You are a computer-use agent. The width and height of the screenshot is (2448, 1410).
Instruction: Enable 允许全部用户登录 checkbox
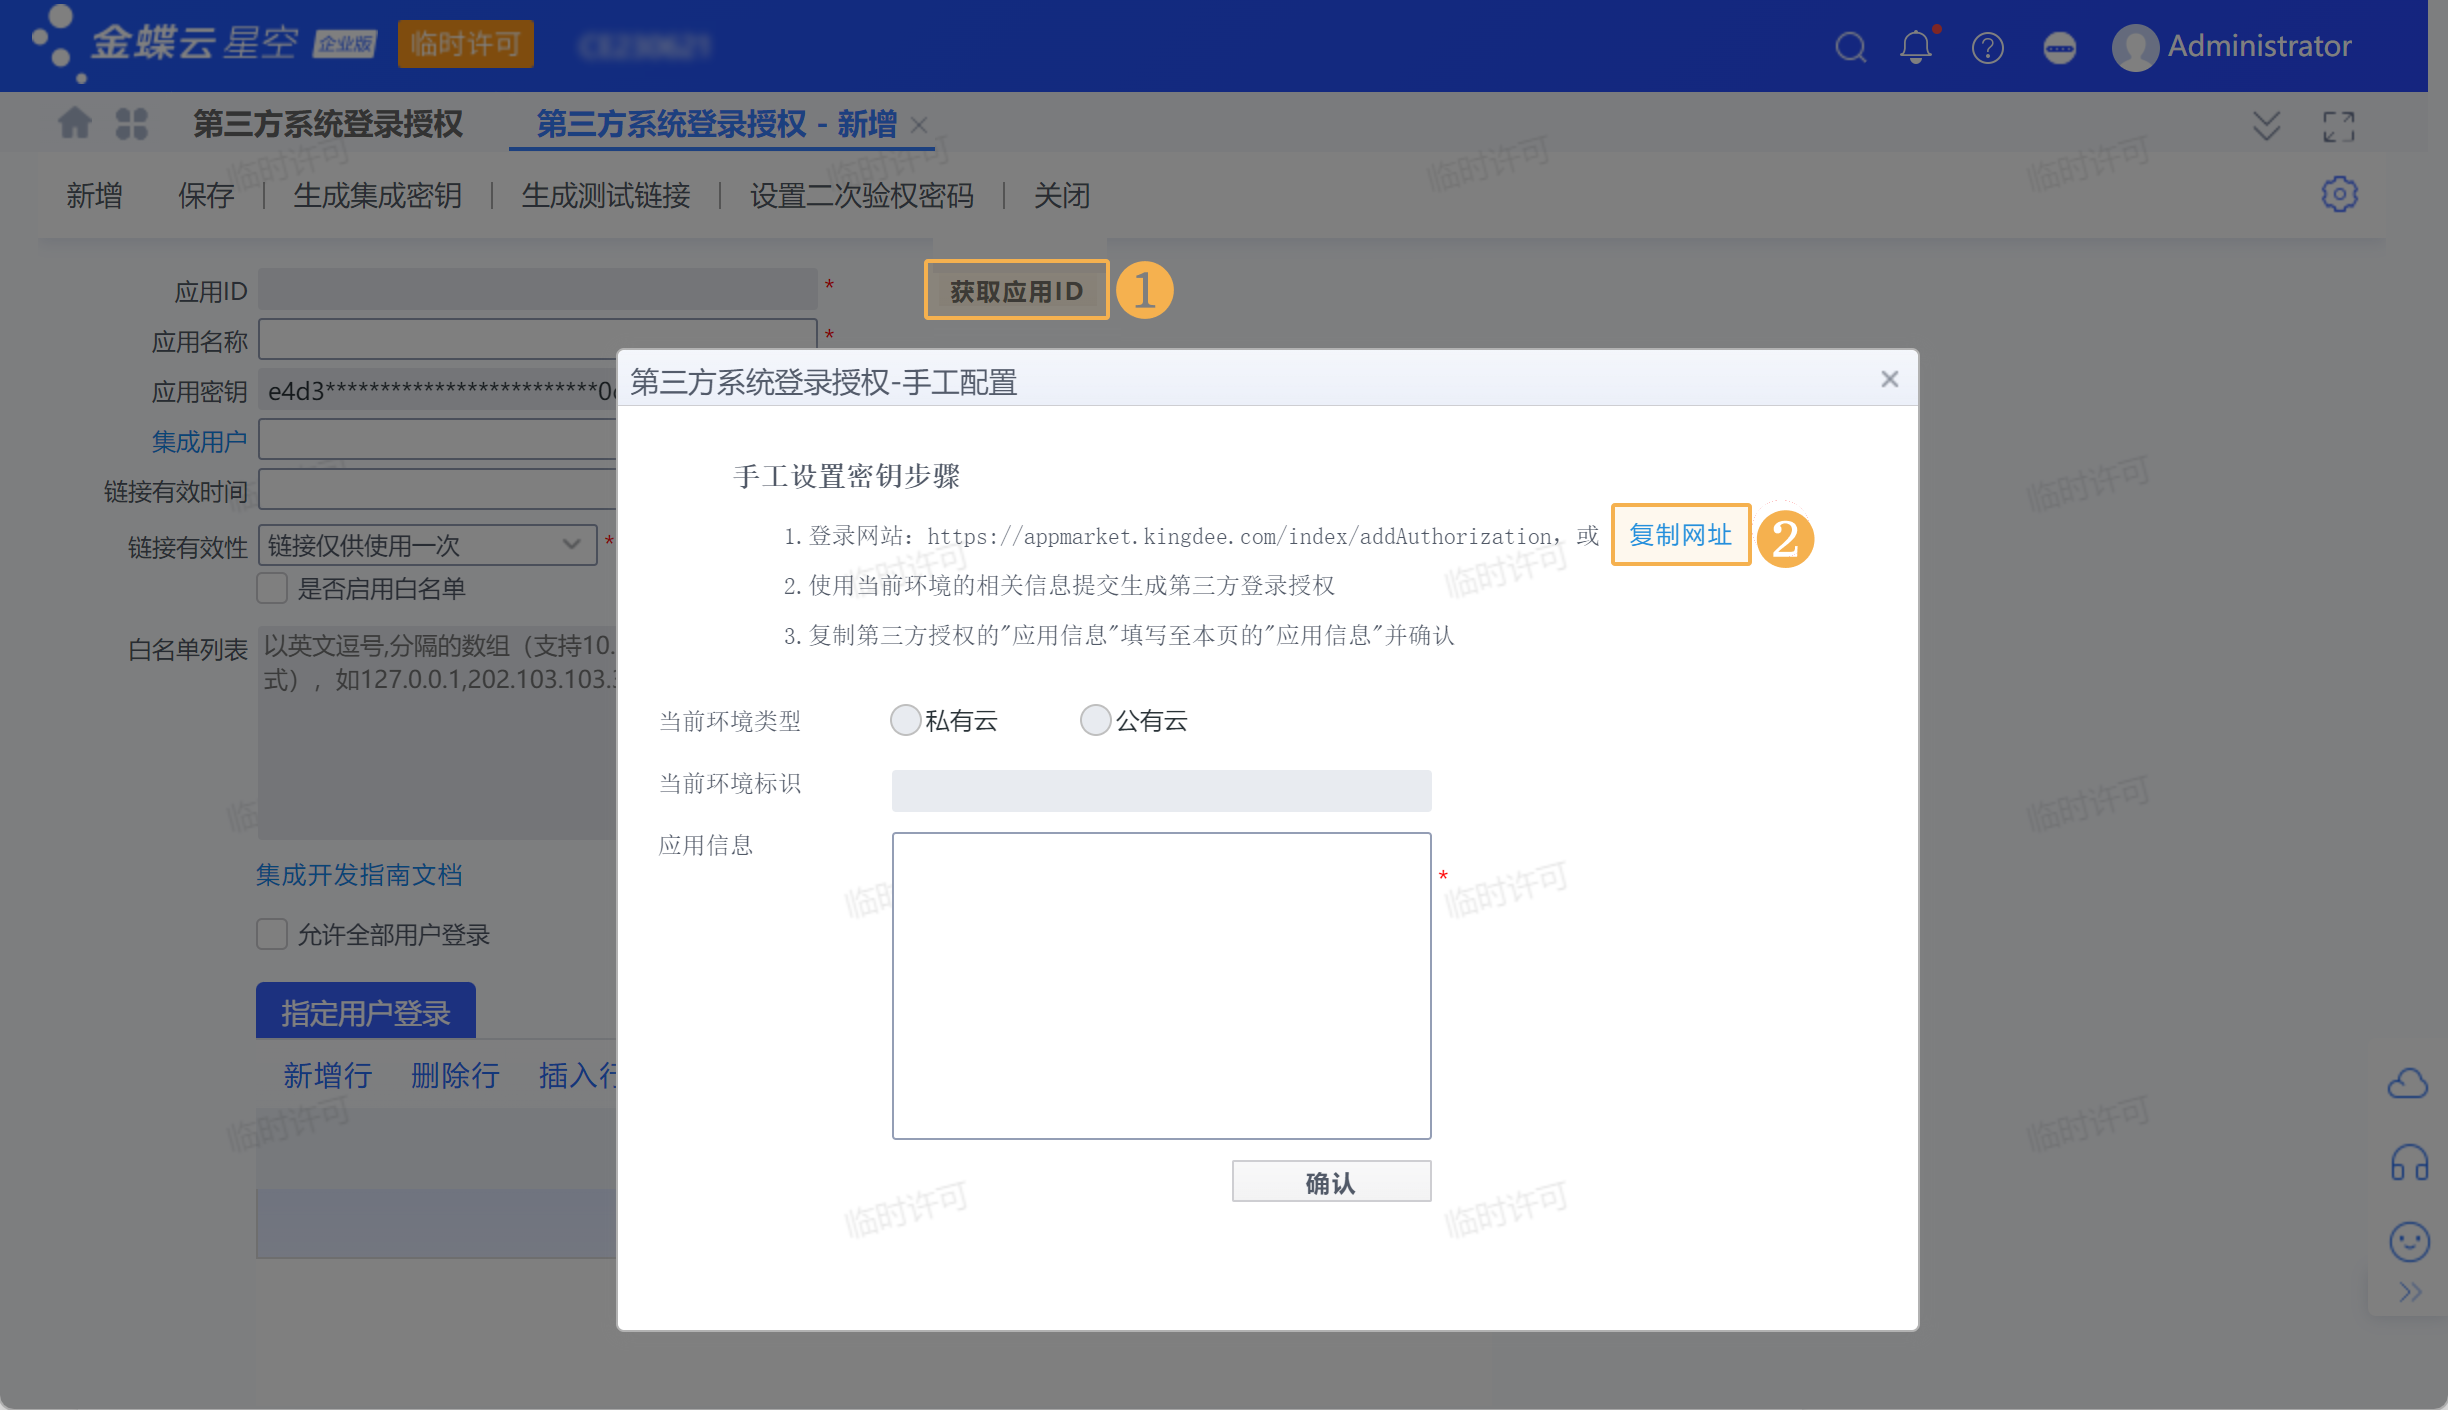pyautogui.click(x=272, y=935)
